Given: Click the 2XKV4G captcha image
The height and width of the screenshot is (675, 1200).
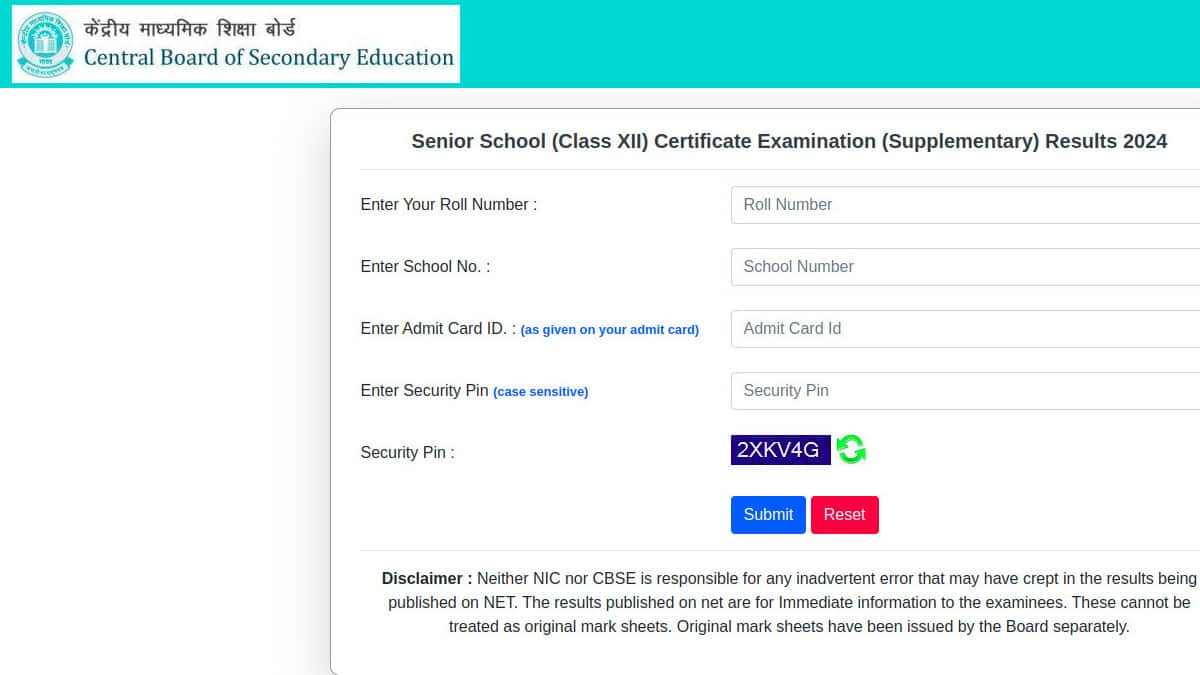Looking at the screenshot, I should tap(780, 450).
